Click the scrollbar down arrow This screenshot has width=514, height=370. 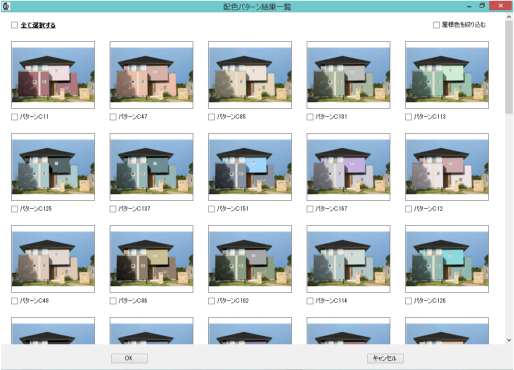(x=509, y=340)
